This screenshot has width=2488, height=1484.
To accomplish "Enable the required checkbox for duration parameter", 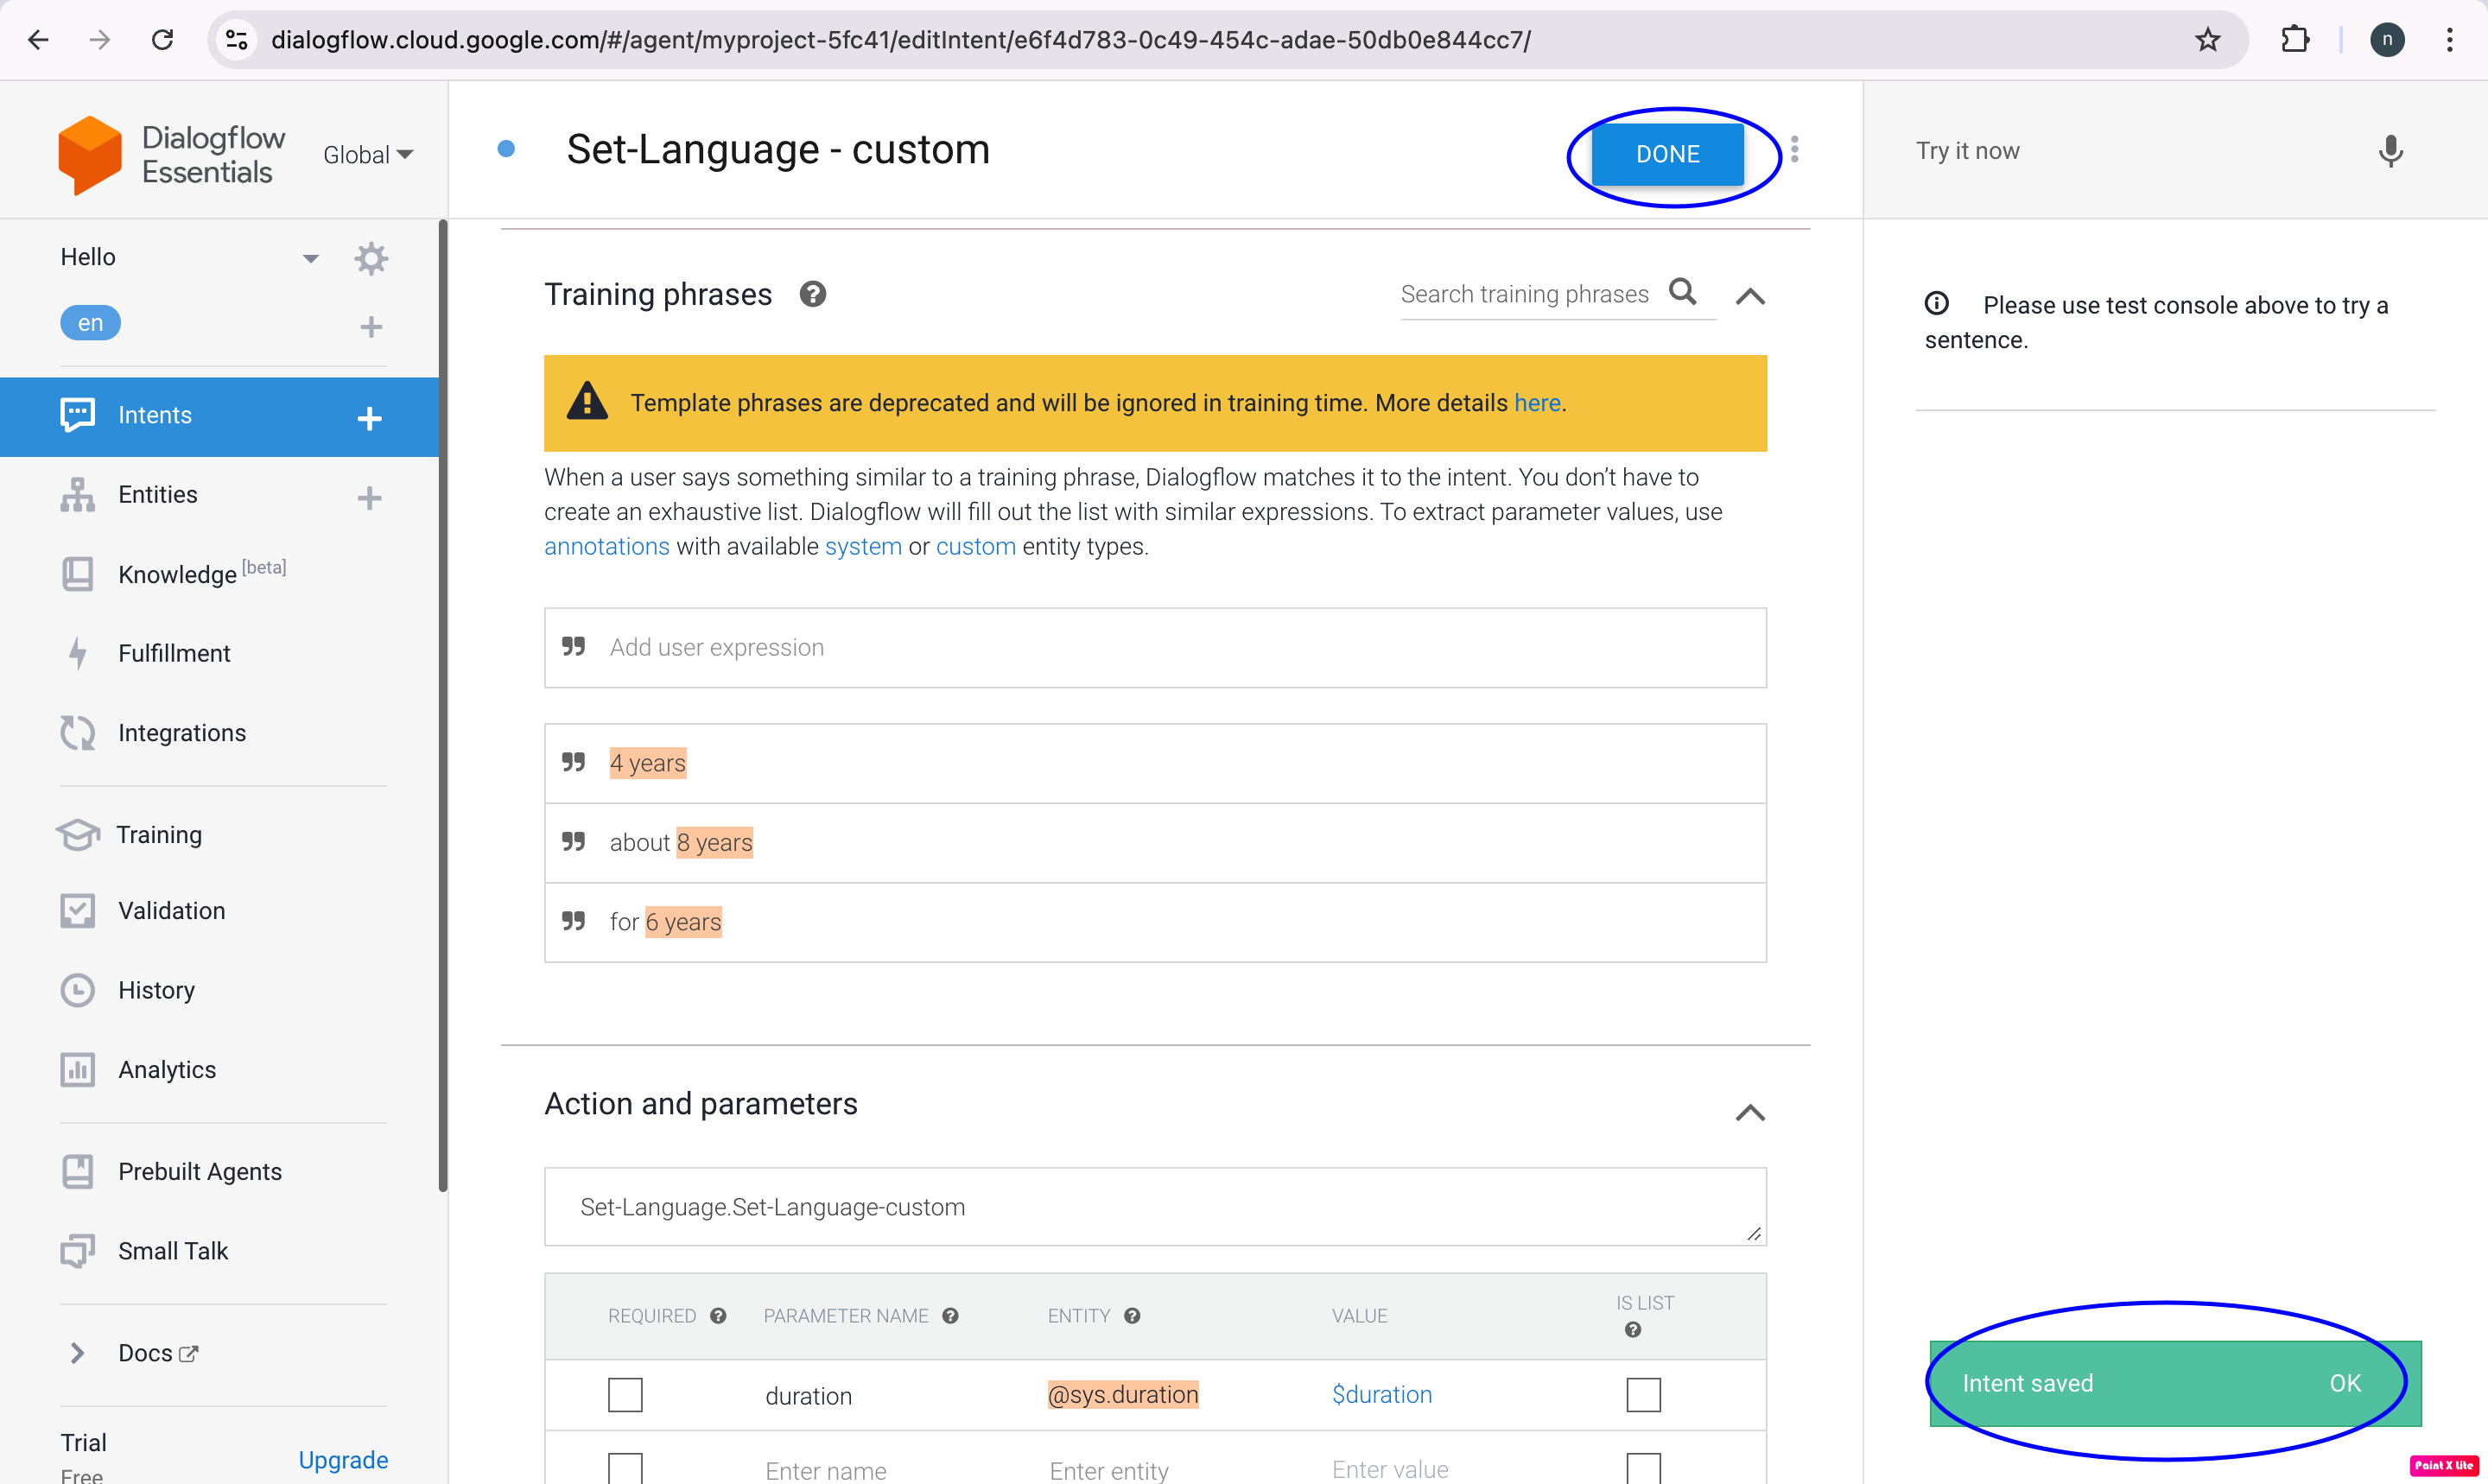I will point(624,1393).
